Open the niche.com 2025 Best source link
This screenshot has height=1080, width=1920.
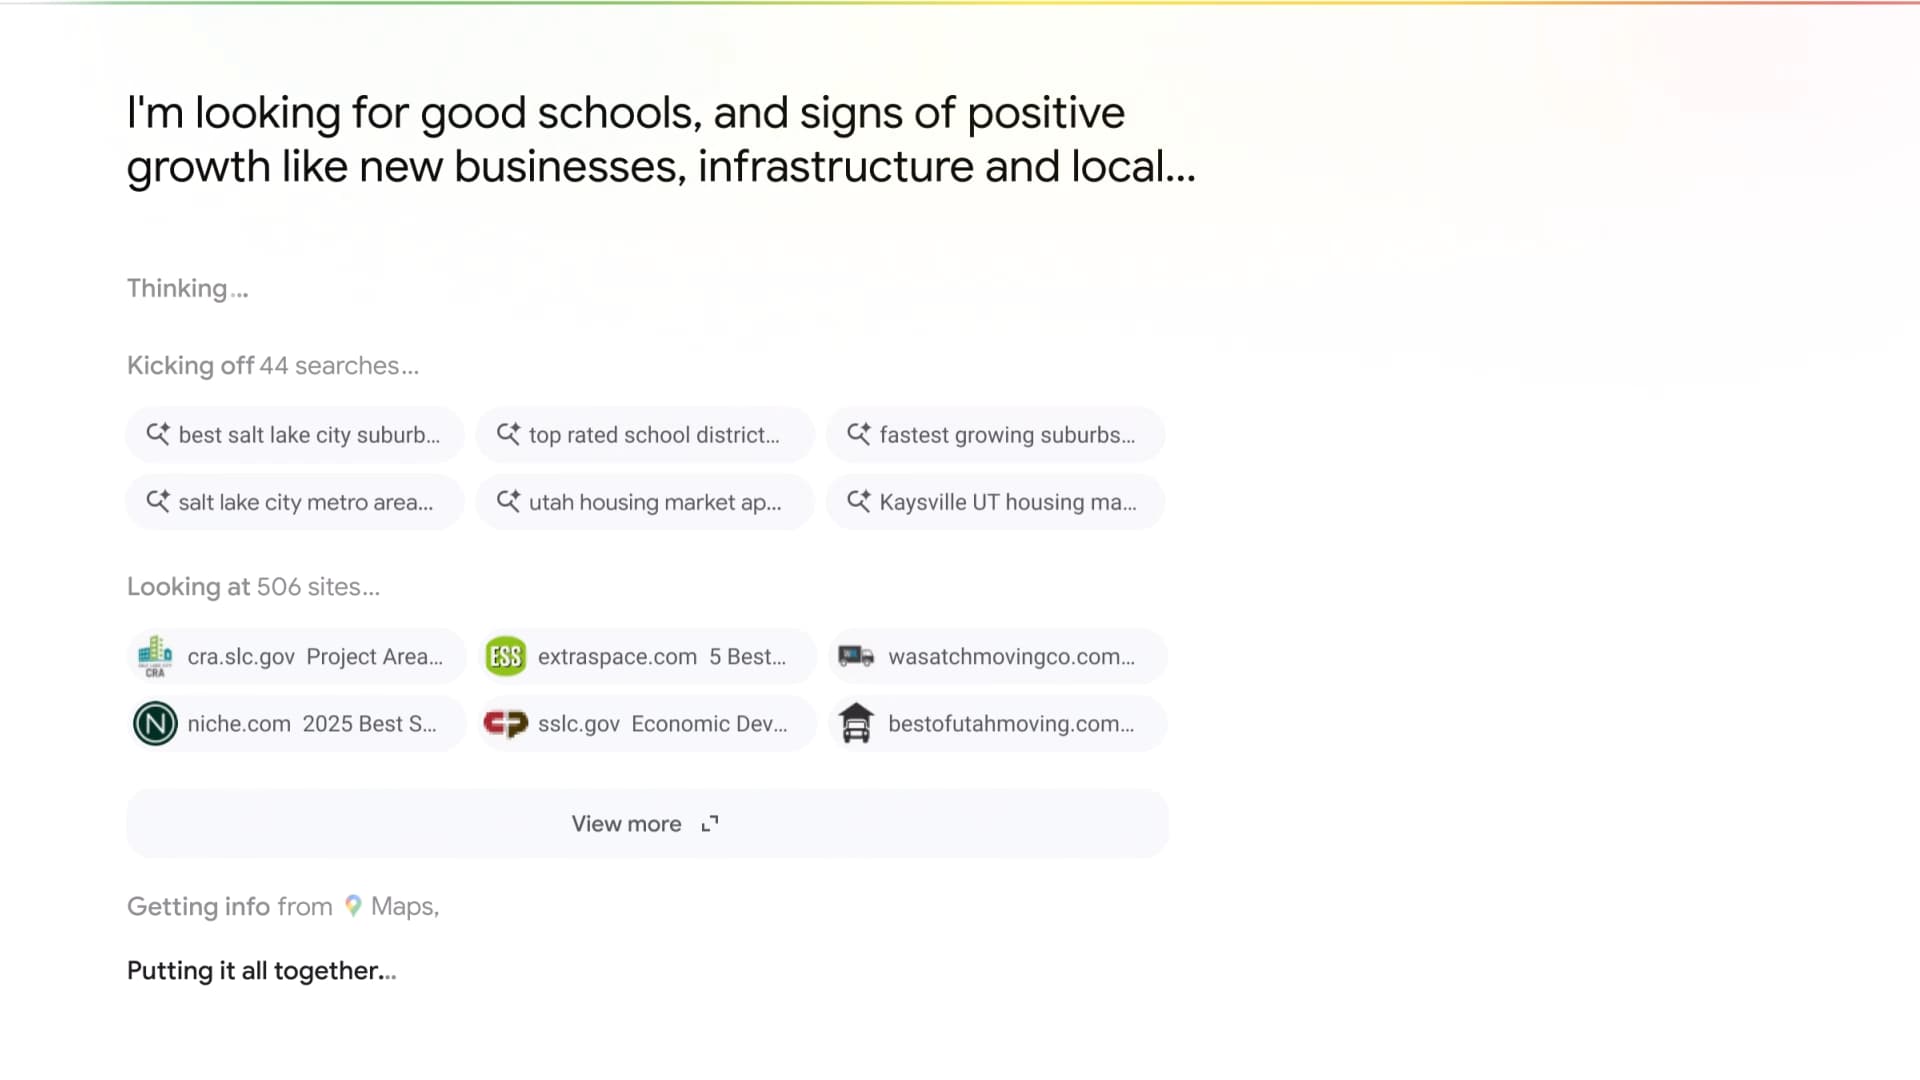[x=311, y=724]
